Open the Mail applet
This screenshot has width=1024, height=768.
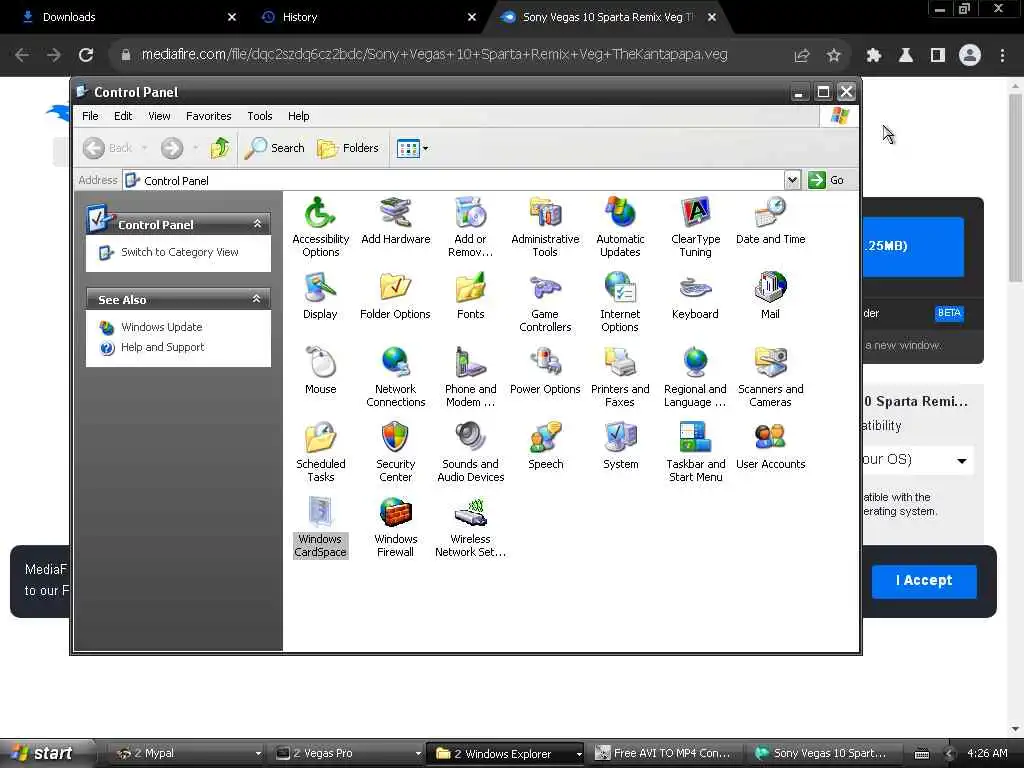point(770,296)
